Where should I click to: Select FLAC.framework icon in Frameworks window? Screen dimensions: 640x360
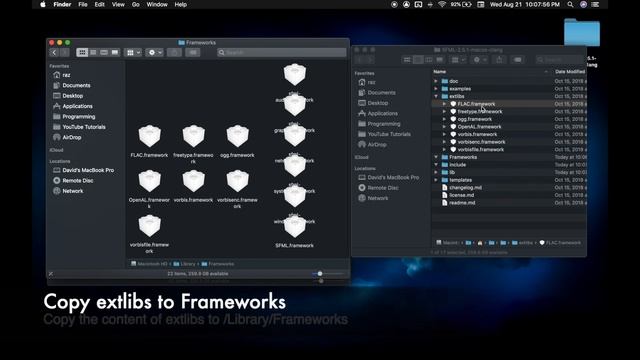tap(149, 136)
